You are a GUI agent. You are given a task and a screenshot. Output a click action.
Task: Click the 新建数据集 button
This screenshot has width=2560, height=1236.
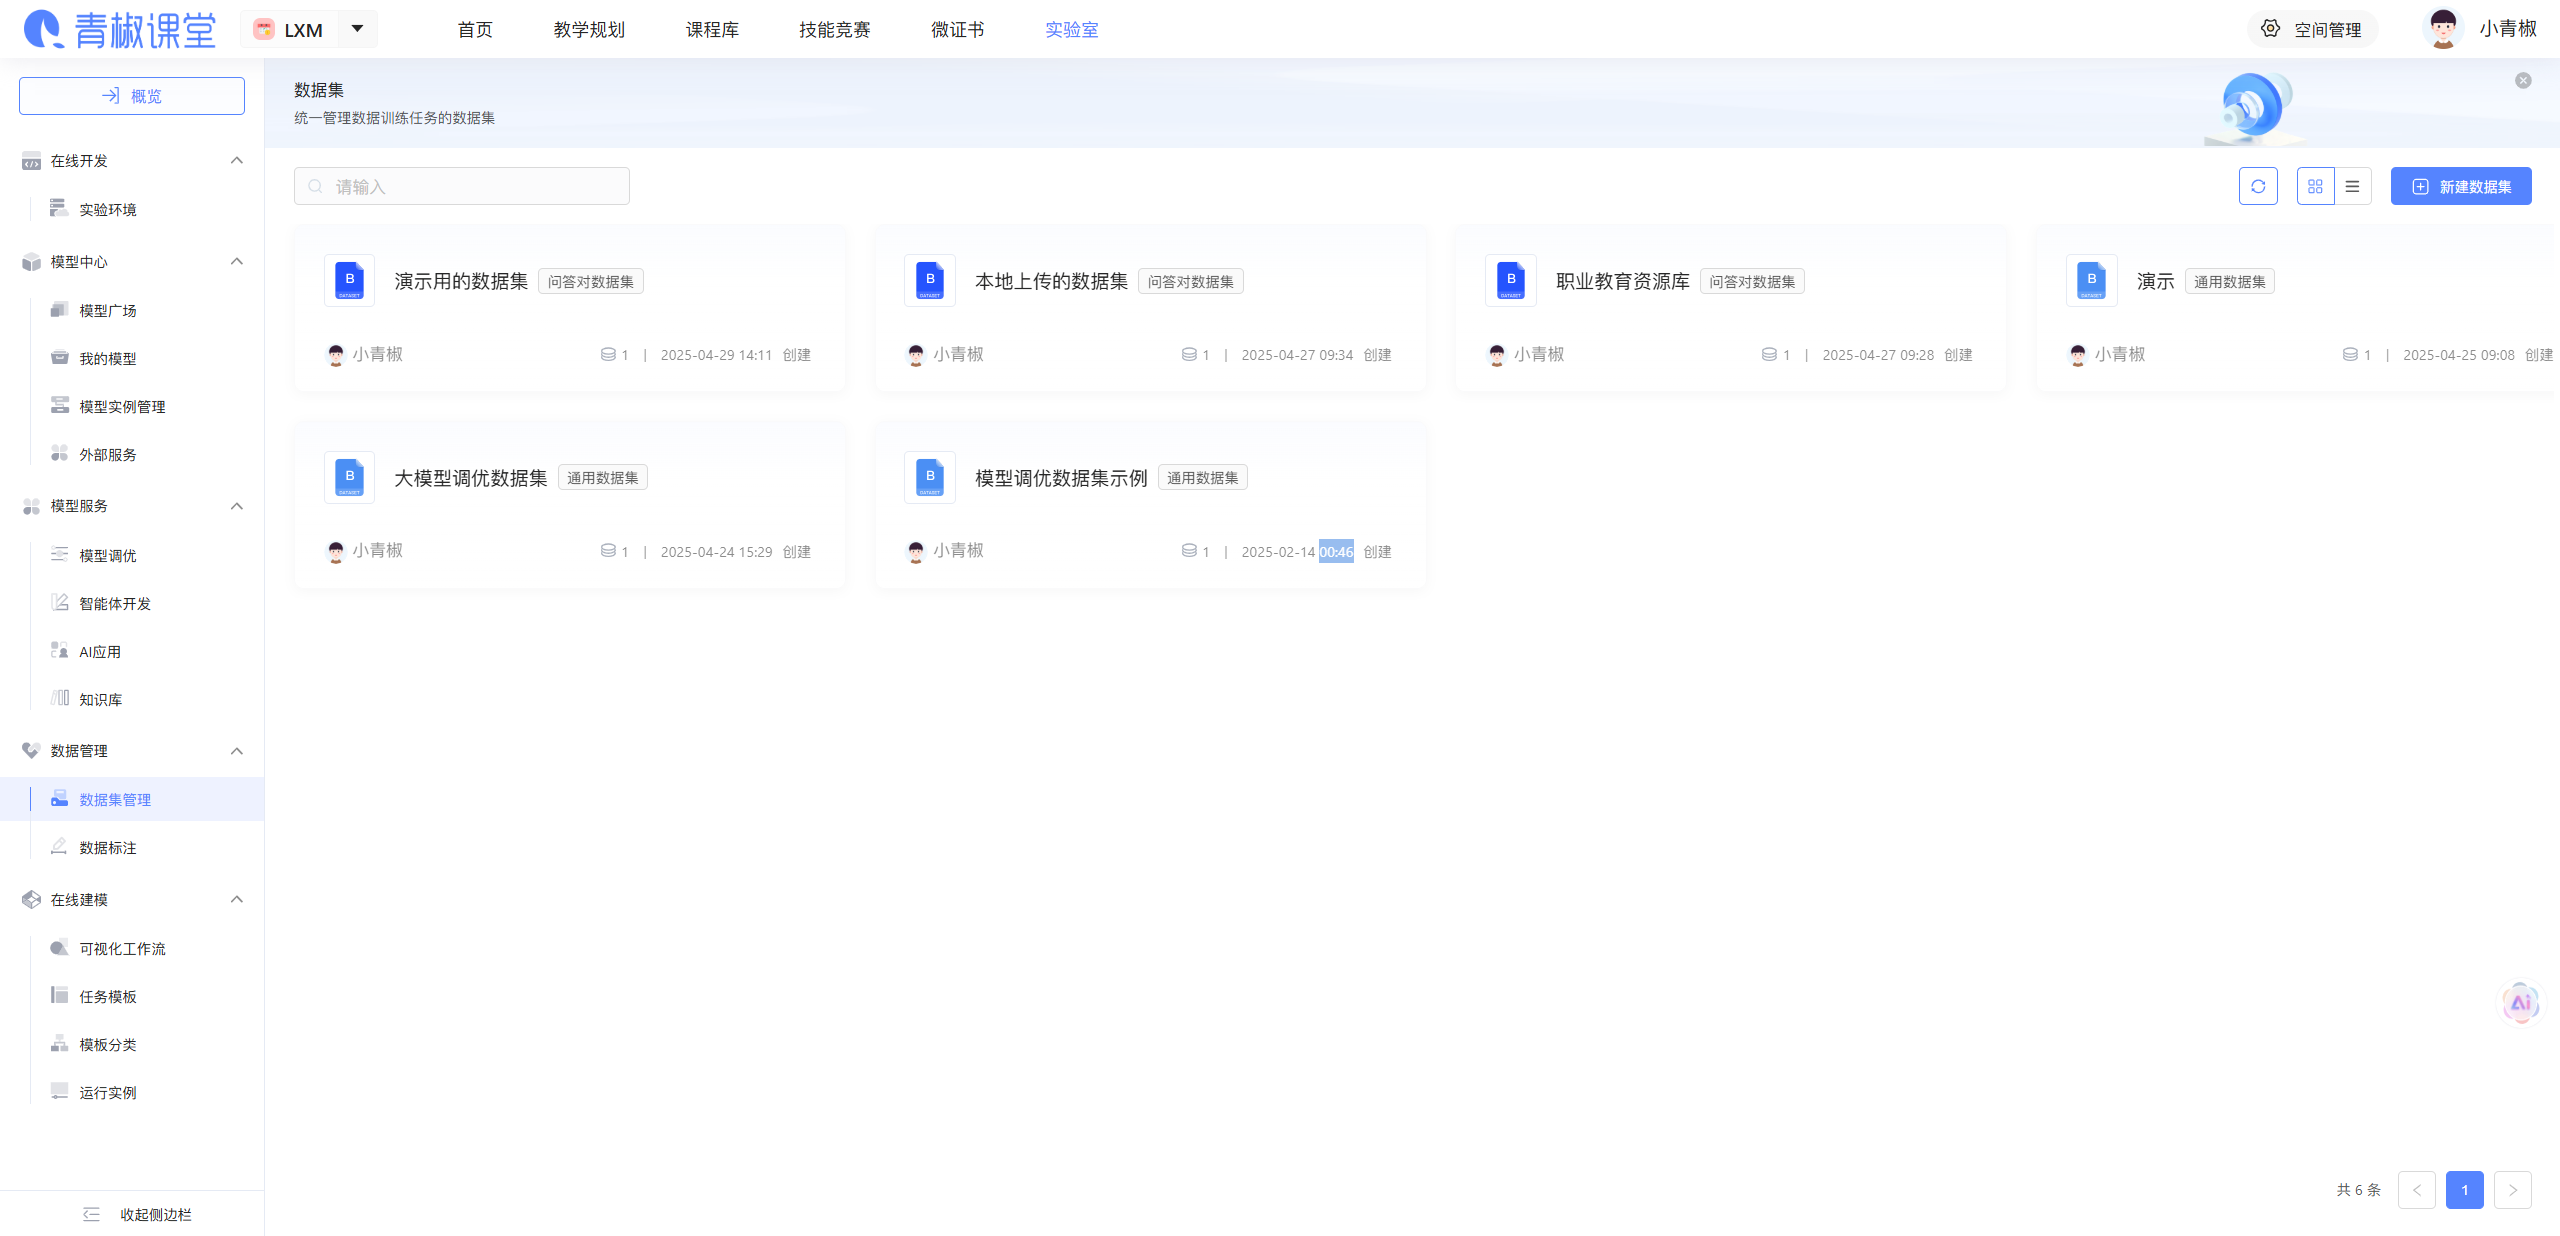[x=2460, y=186]
